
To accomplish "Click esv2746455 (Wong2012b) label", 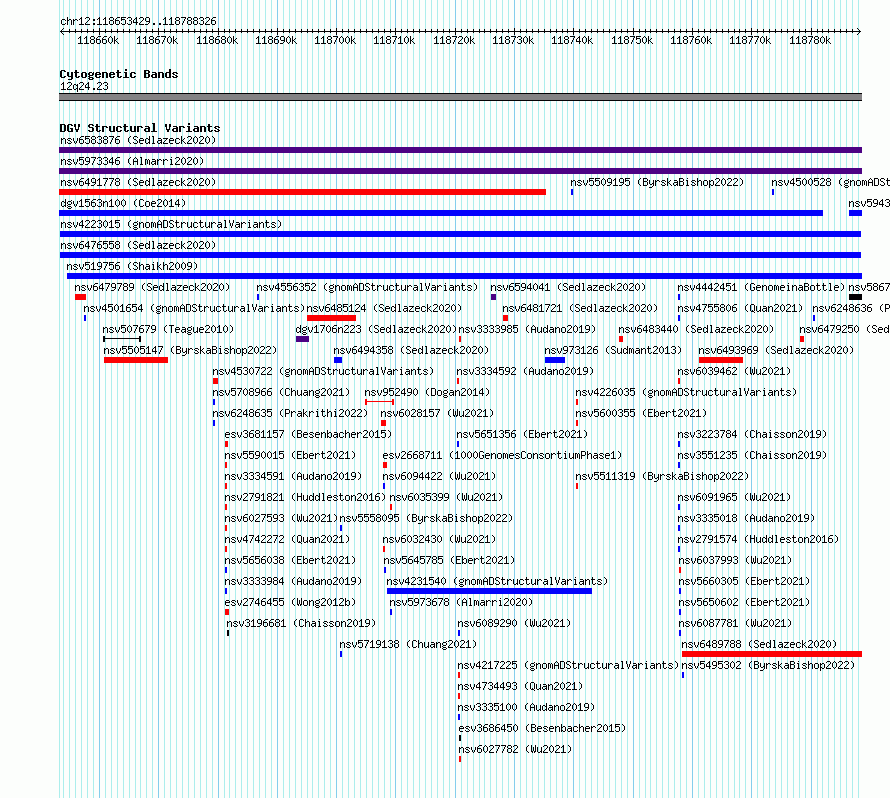I will tap(290, 602).
